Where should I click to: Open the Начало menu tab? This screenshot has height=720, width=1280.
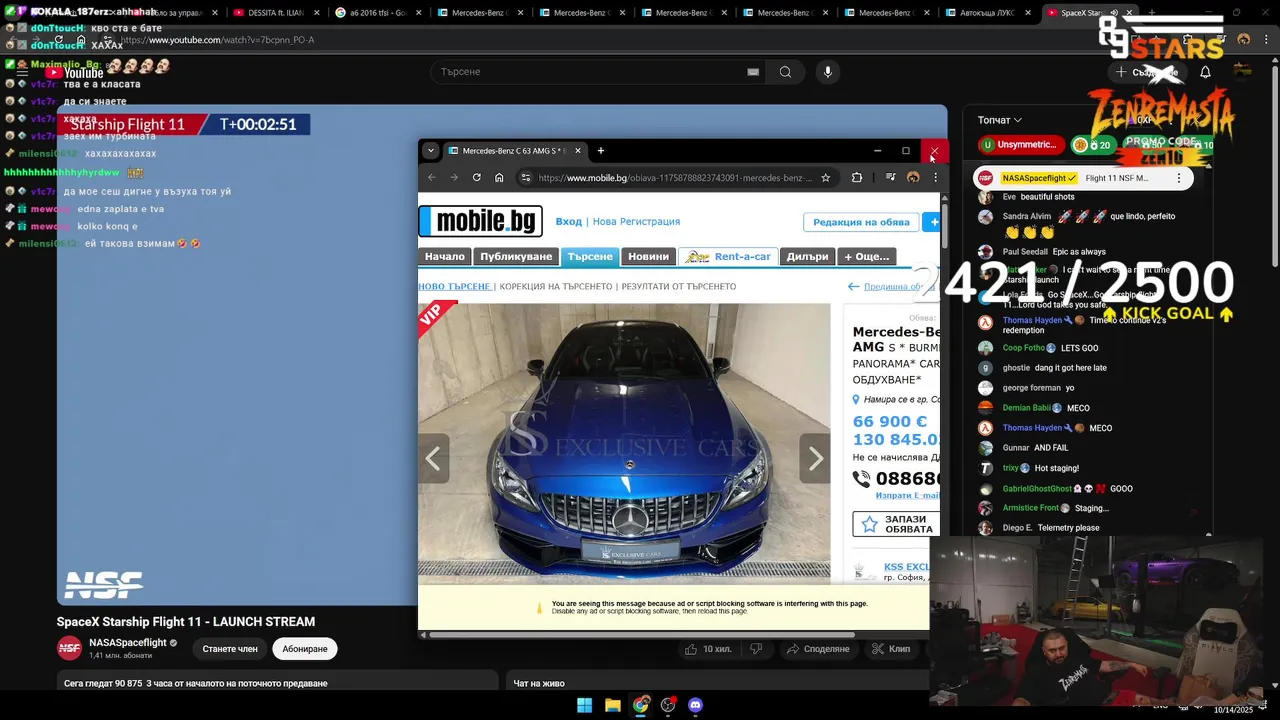445,256
